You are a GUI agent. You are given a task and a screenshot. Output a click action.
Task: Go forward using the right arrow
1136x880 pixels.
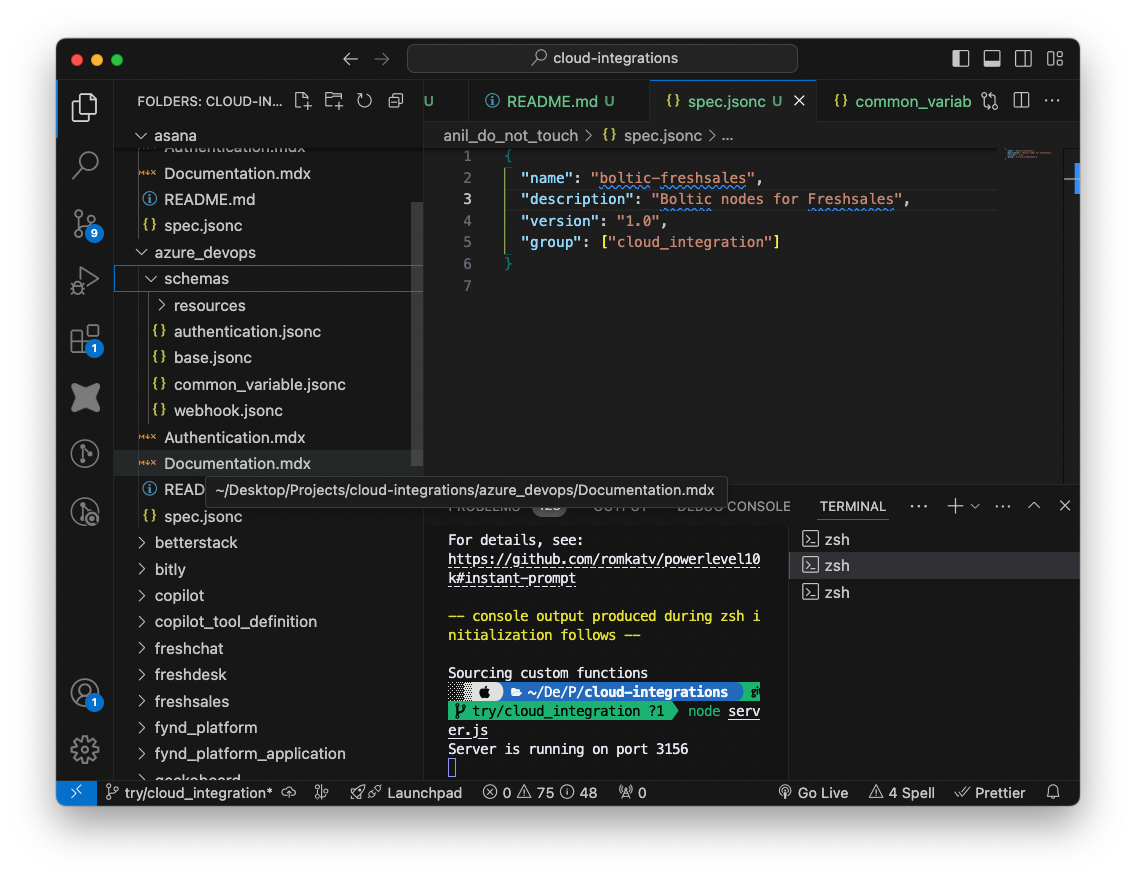pyautogui.click(x=382, y=59)
